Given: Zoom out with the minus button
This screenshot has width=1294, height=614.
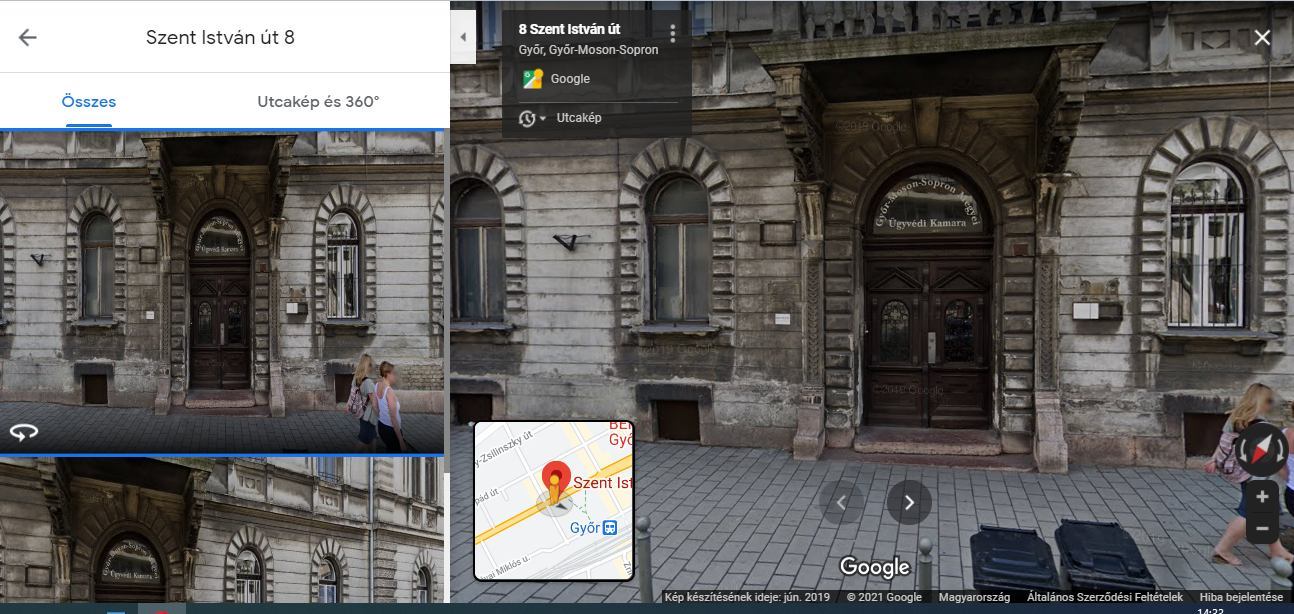Looking at the screenshot, I should [1262, 528].
